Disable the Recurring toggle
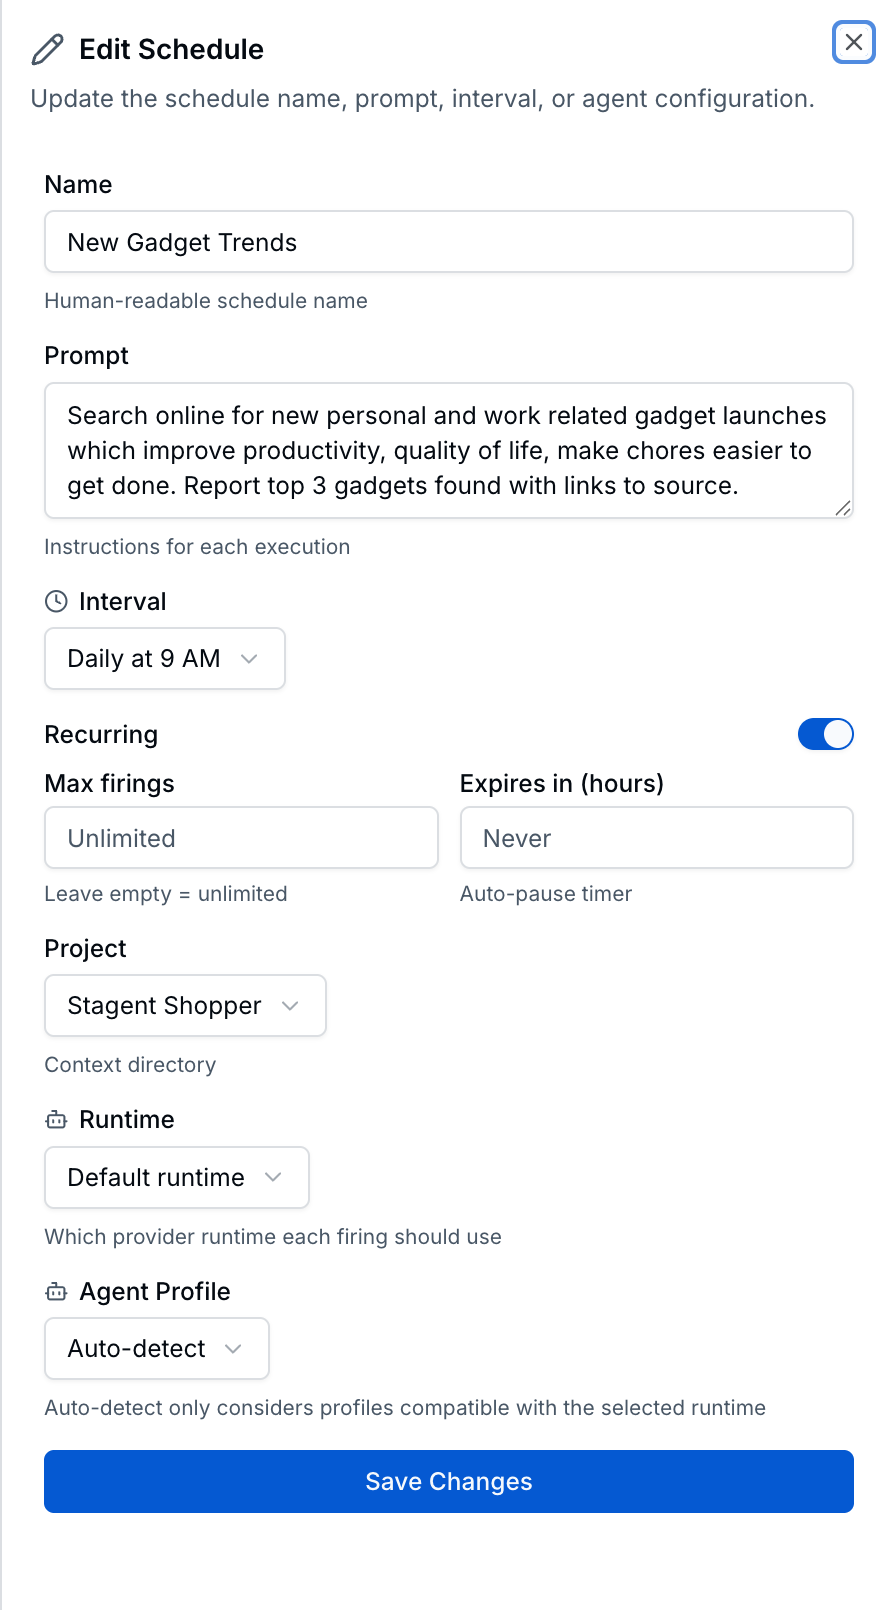 click(x=825, y=734)
